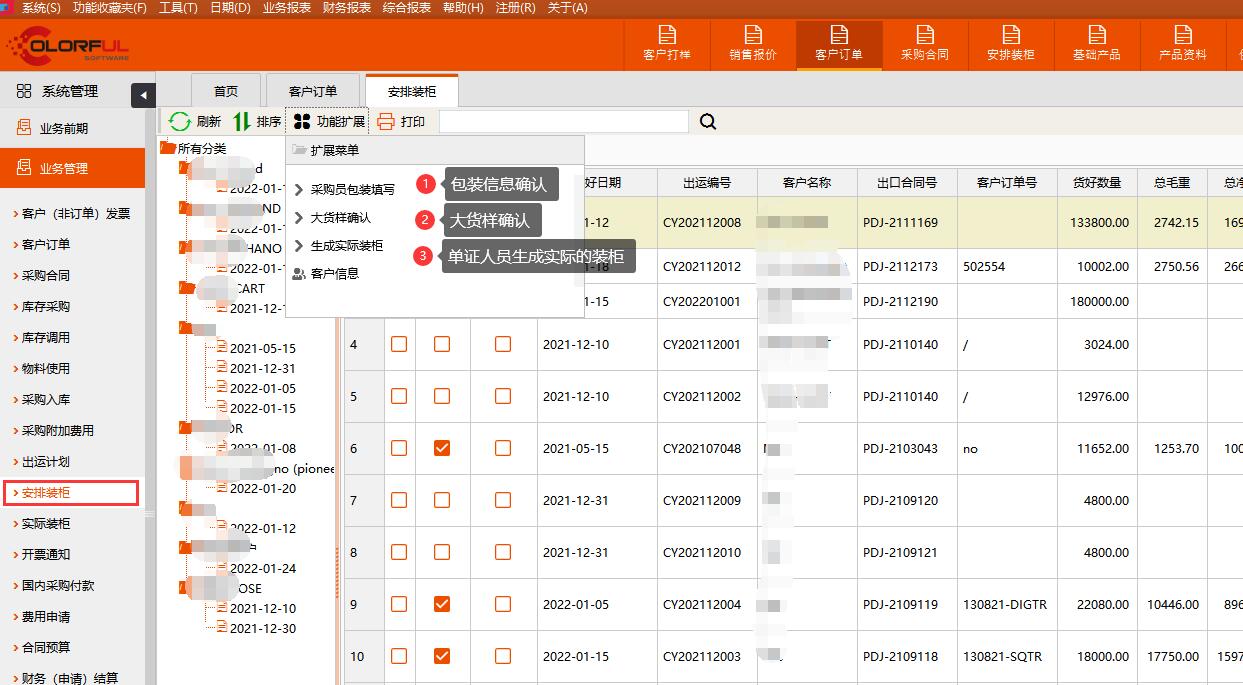The image size is (1243, 685).
Task: Click the 安排装柜 icon in the top ribbon
Action: [x=1011, y=43]
